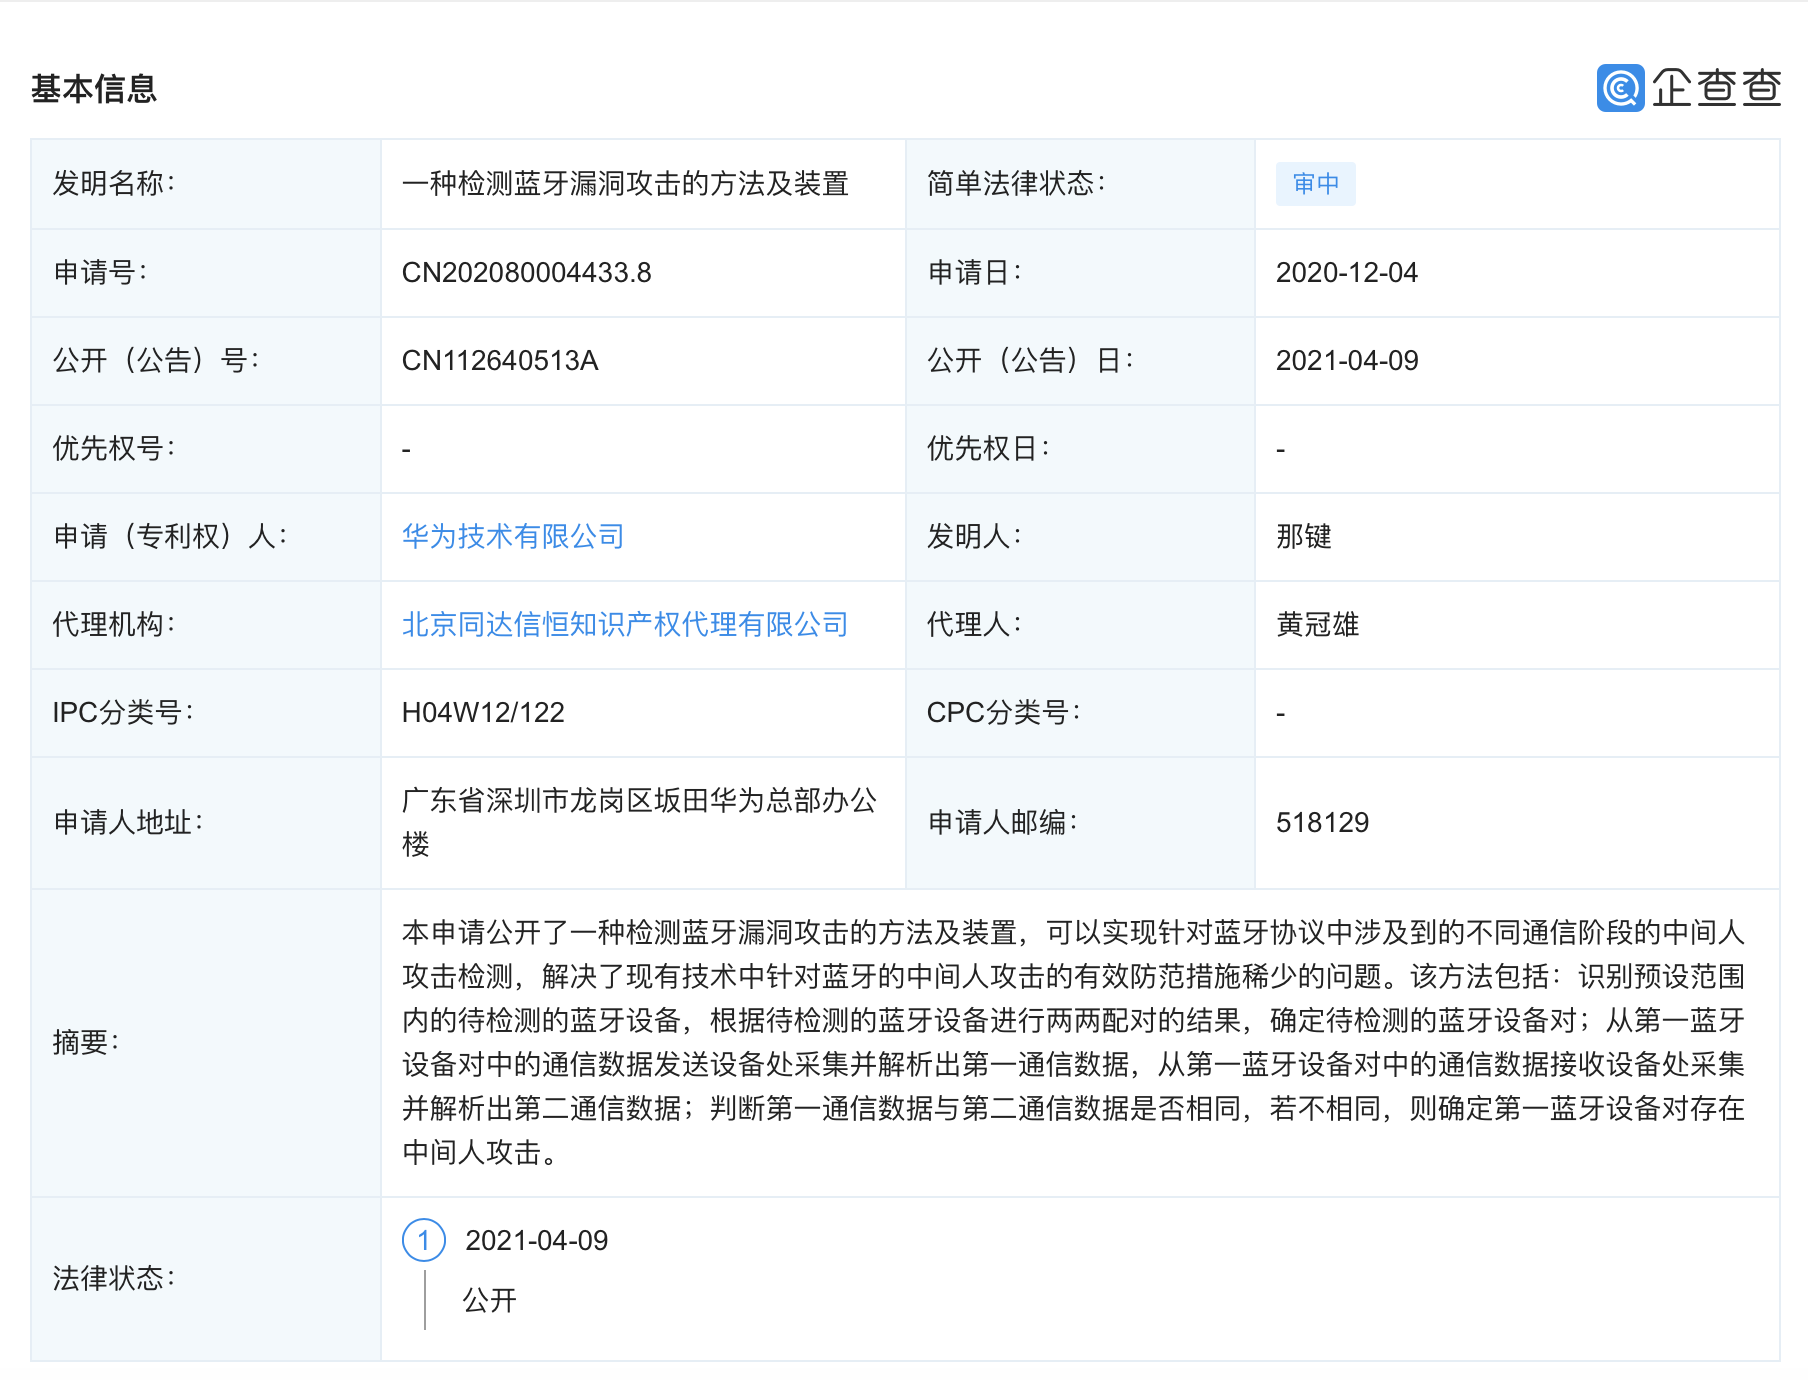Click the CPC分类号 label cell
This screenshot has width=1808, height=1380.
point(1080,713)
